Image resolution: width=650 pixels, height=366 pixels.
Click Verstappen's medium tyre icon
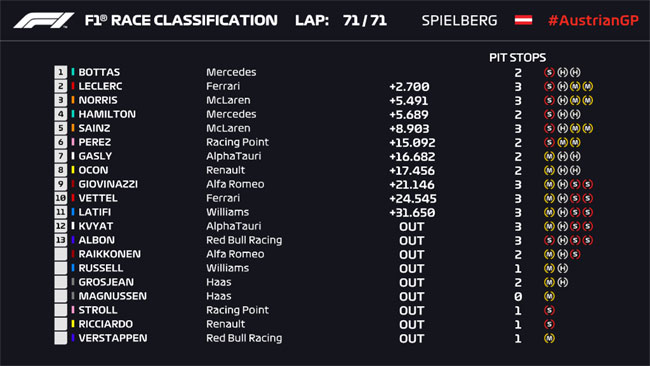point(549,338)
